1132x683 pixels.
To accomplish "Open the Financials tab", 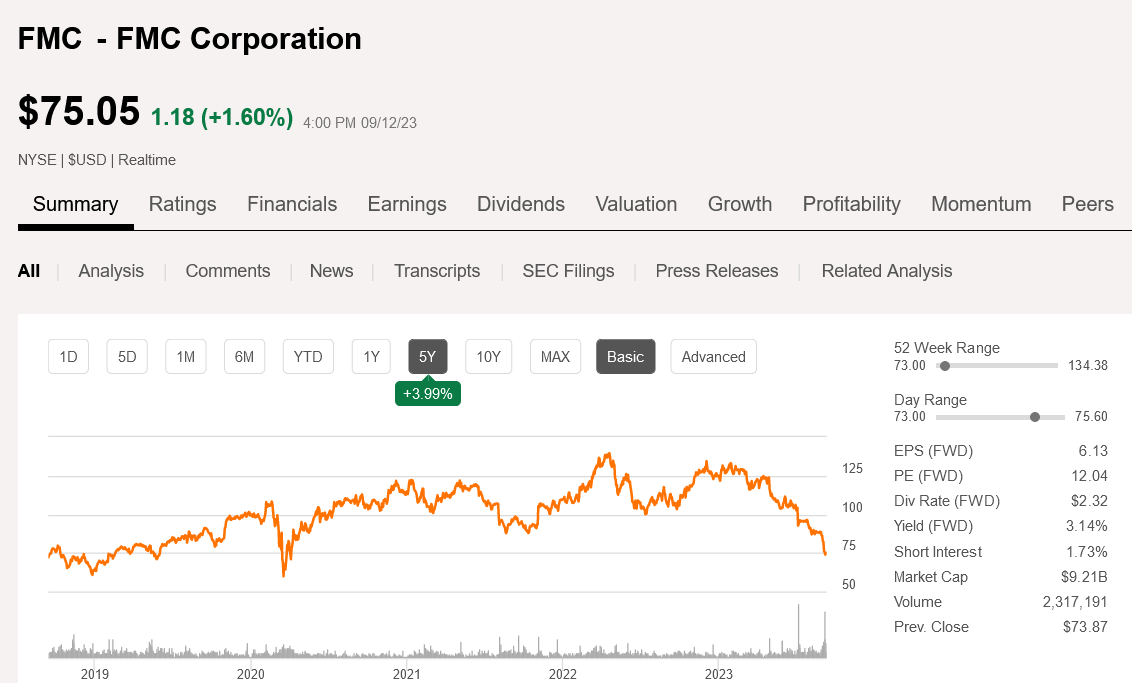I will 291,204.
